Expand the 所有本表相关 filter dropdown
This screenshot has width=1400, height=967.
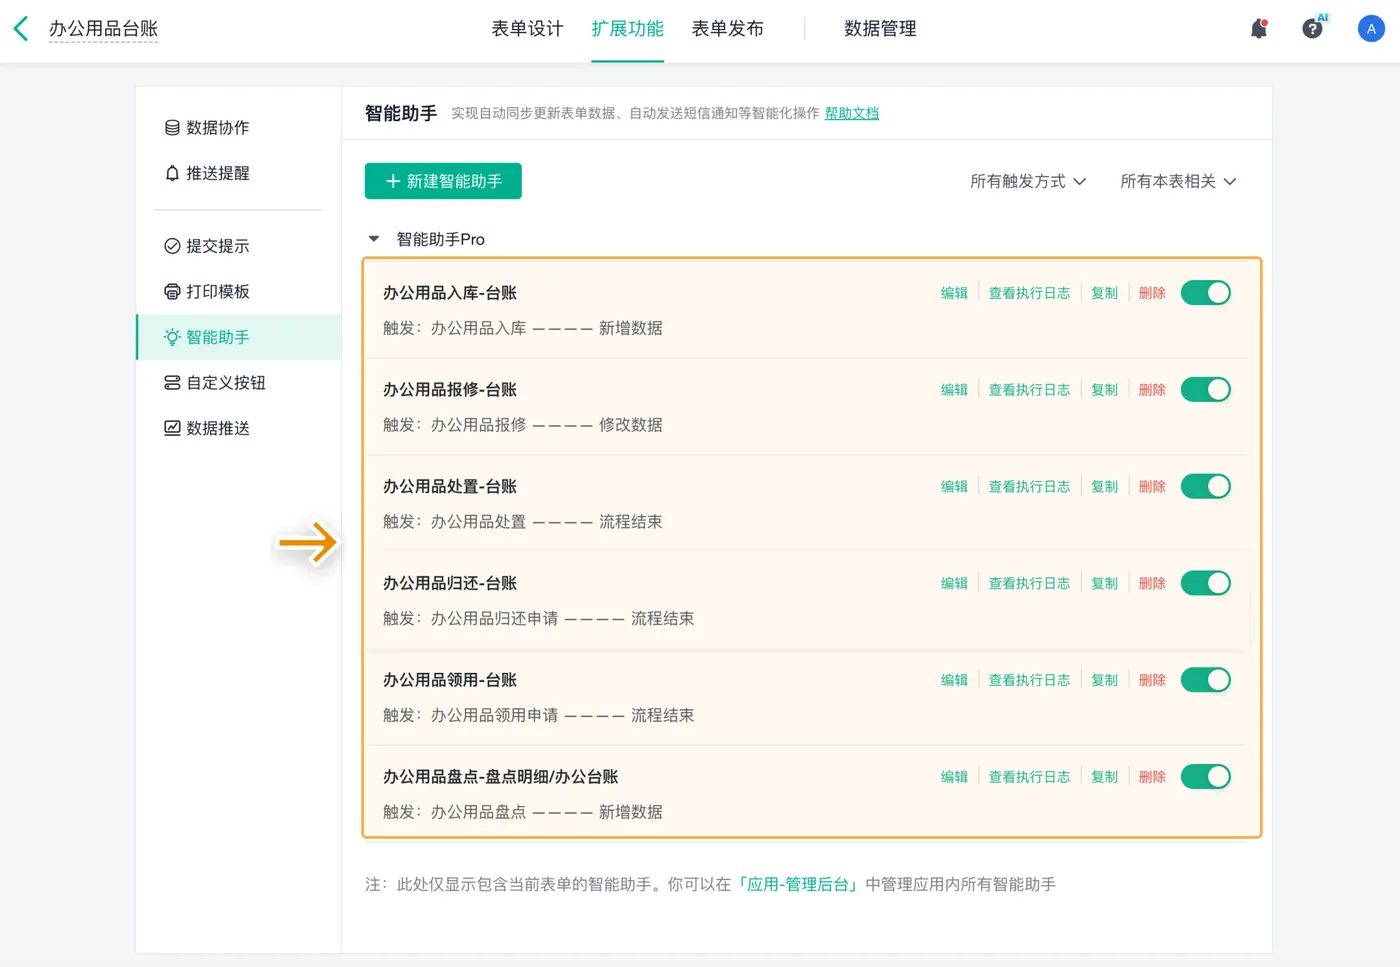(x=1177, y=181)
